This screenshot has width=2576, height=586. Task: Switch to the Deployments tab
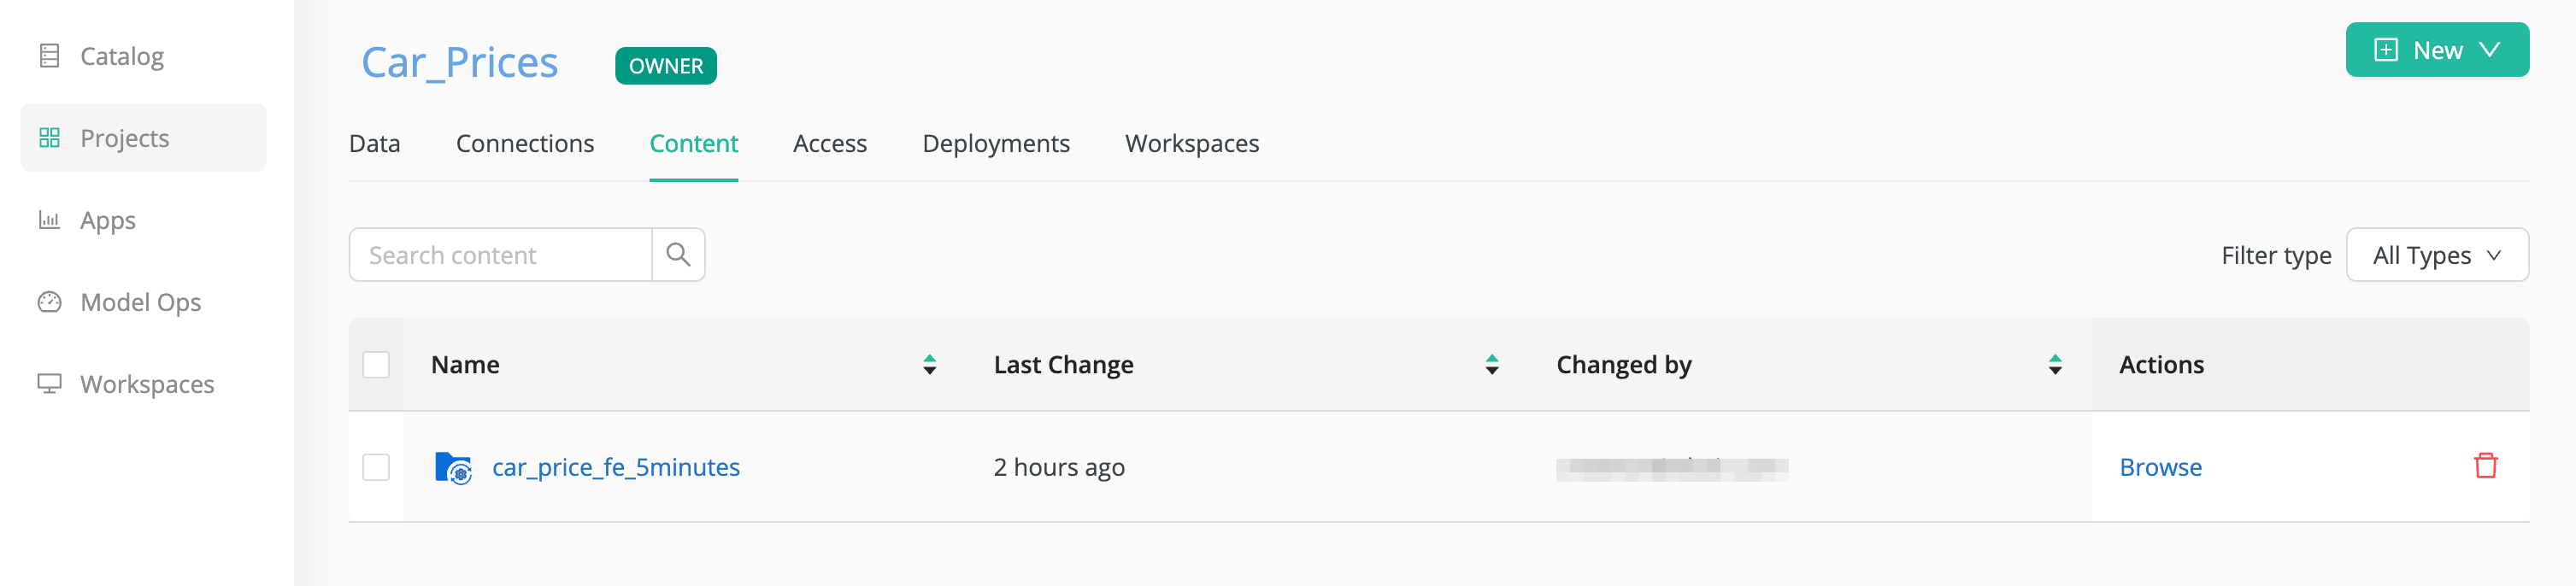[995, 144]
